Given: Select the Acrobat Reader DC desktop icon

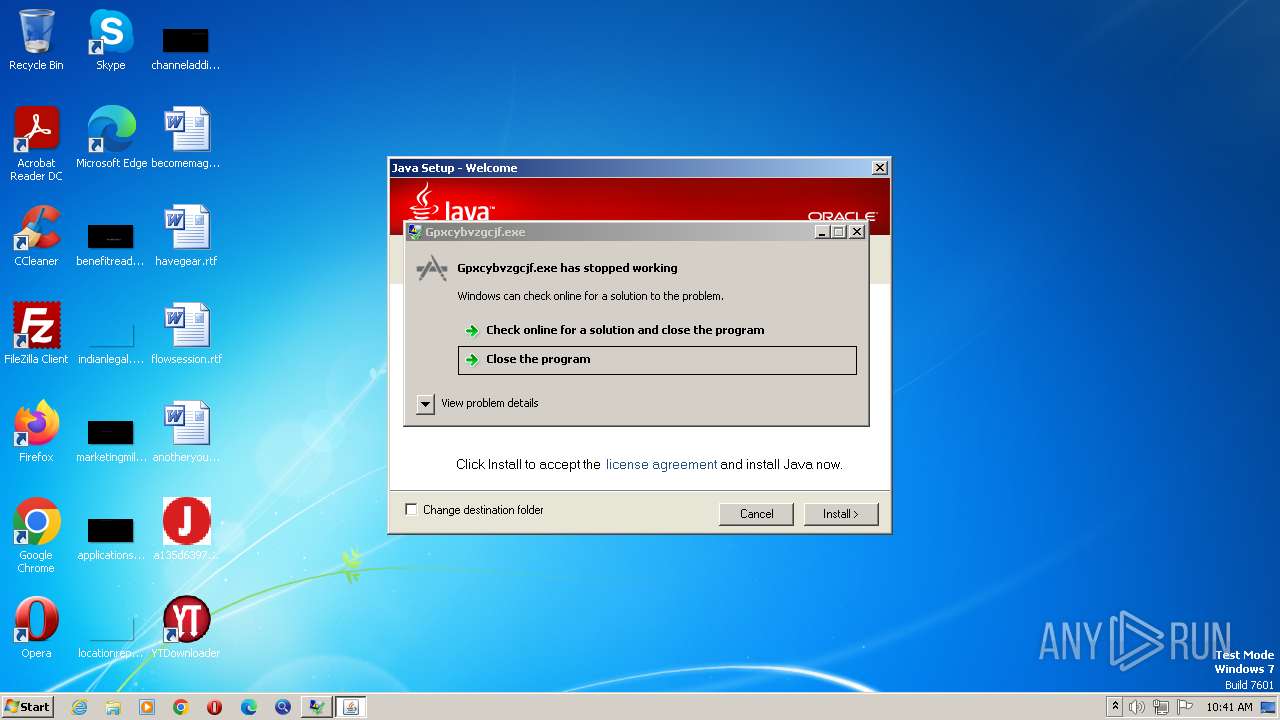Looking at the screenshot, I should click(x=36, y=143).
